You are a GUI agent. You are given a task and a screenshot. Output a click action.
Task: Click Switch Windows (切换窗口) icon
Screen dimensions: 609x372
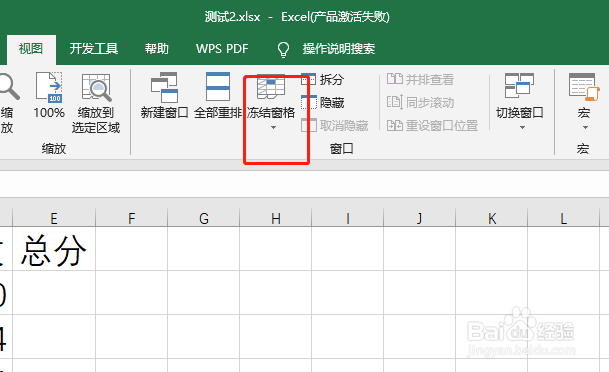pos(519,85)
